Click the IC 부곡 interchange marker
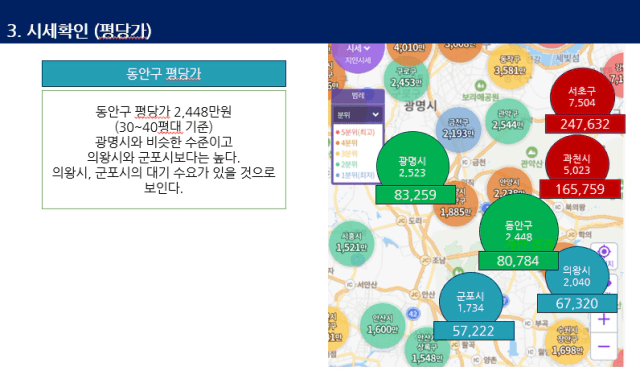The height and width of the screenshot is (371, 640). click(527, 323)
